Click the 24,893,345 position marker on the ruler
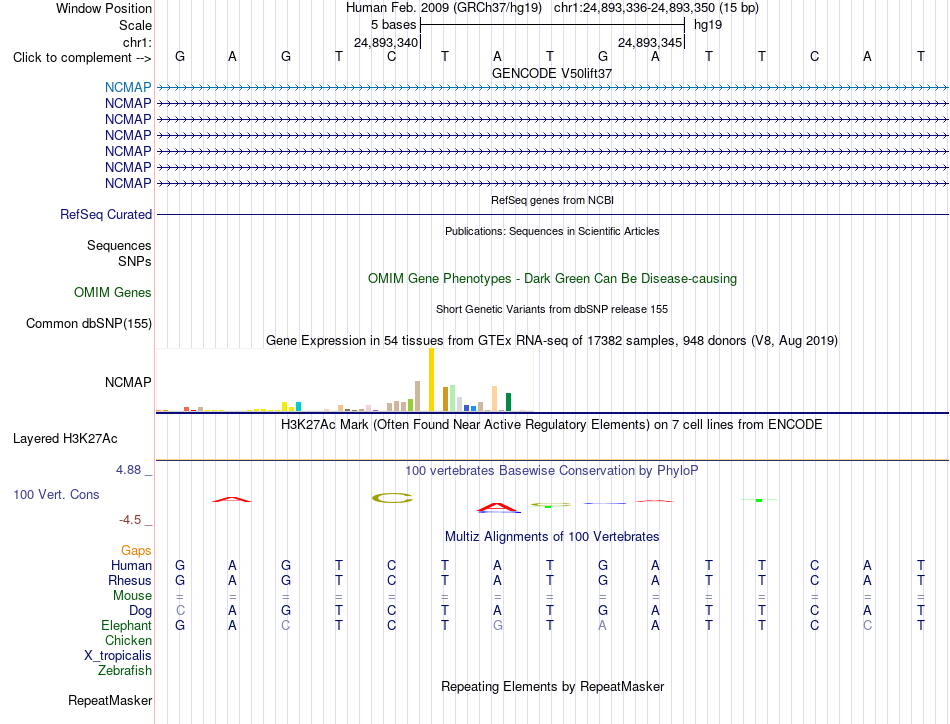 (x=650, y=42)
